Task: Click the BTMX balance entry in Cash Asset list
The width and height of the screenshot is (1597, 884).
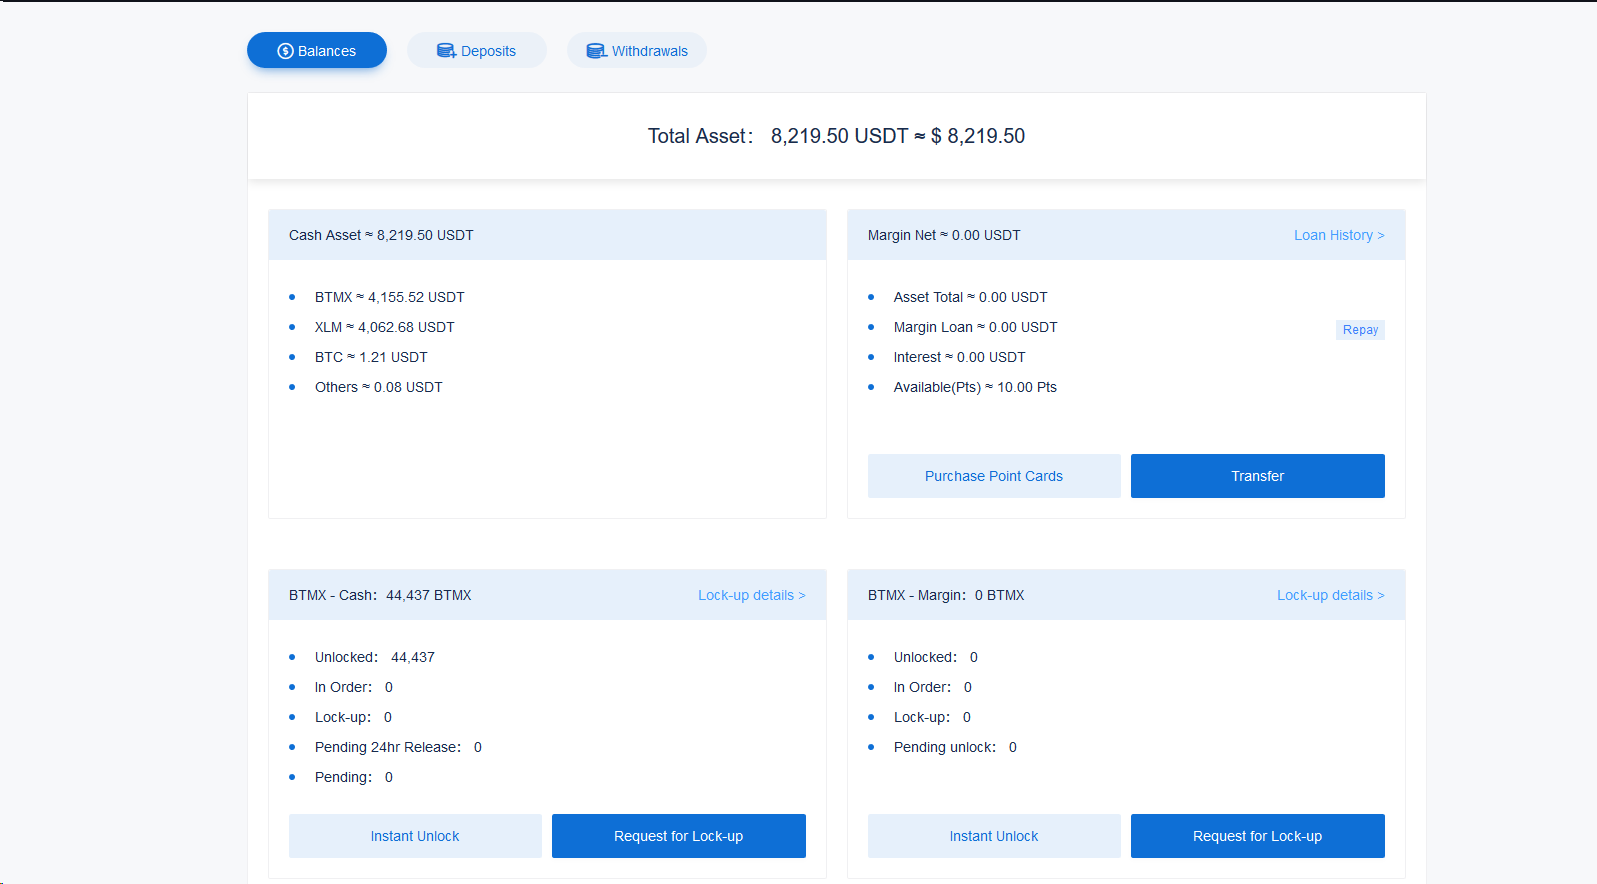Action: coord(390,297)
